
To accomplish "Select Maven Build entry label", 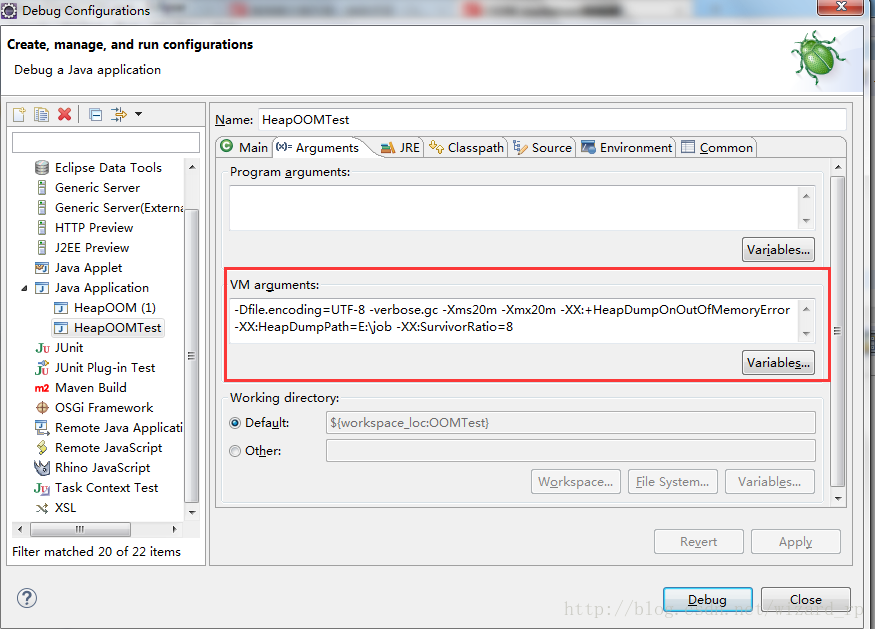I will (x=90, y=388).
